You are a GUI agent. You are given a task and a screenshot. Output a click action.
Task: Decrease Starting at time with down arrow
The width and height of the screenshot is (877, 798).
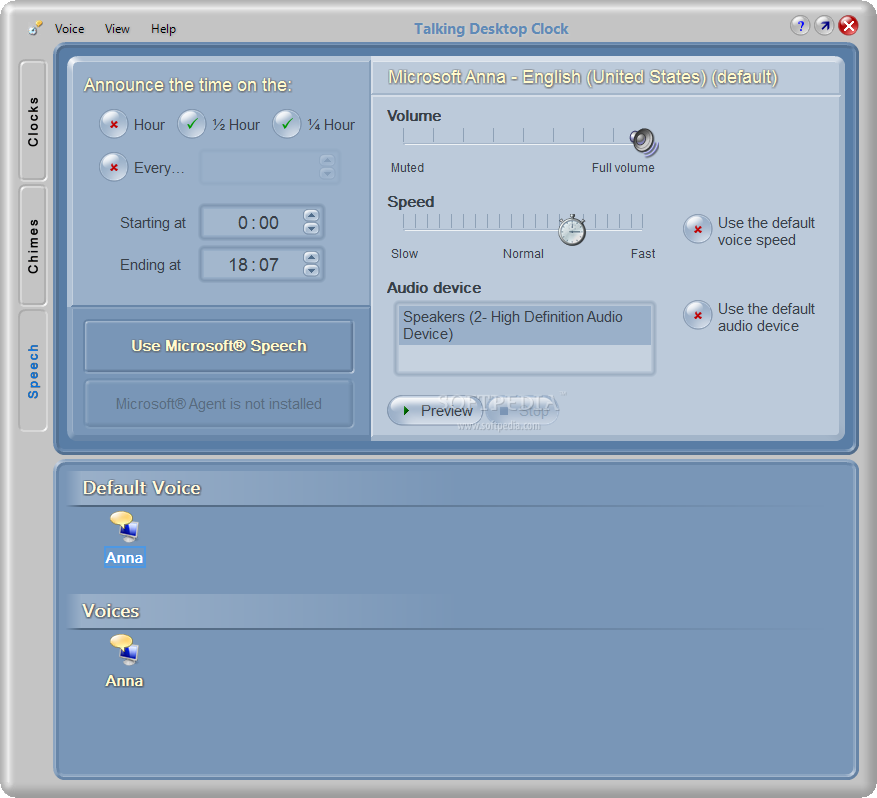pos(311,229)
